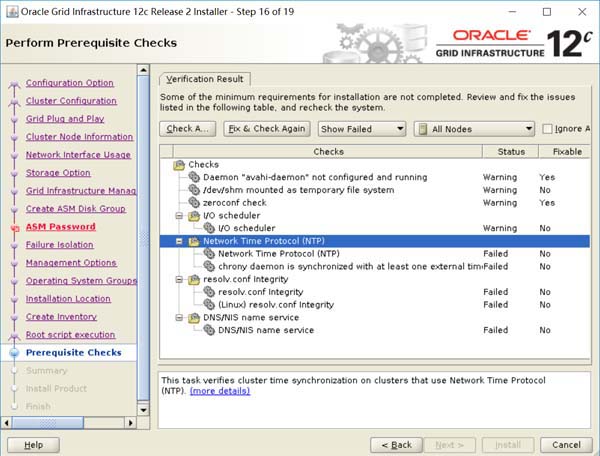Collapse the DNS/NIS name service node
600x456 pixels.
point(179,318)
